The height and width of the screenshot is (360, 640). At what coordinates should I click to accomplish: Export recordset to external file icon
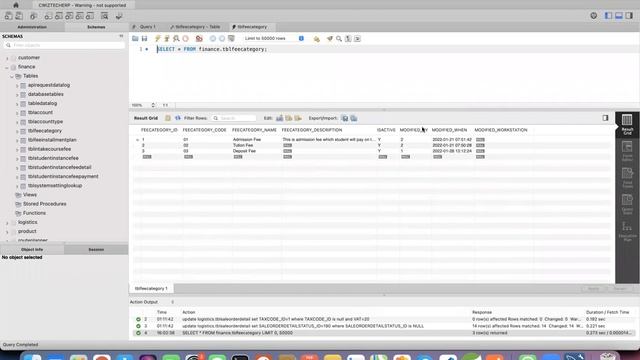click(x=345, y=118)
